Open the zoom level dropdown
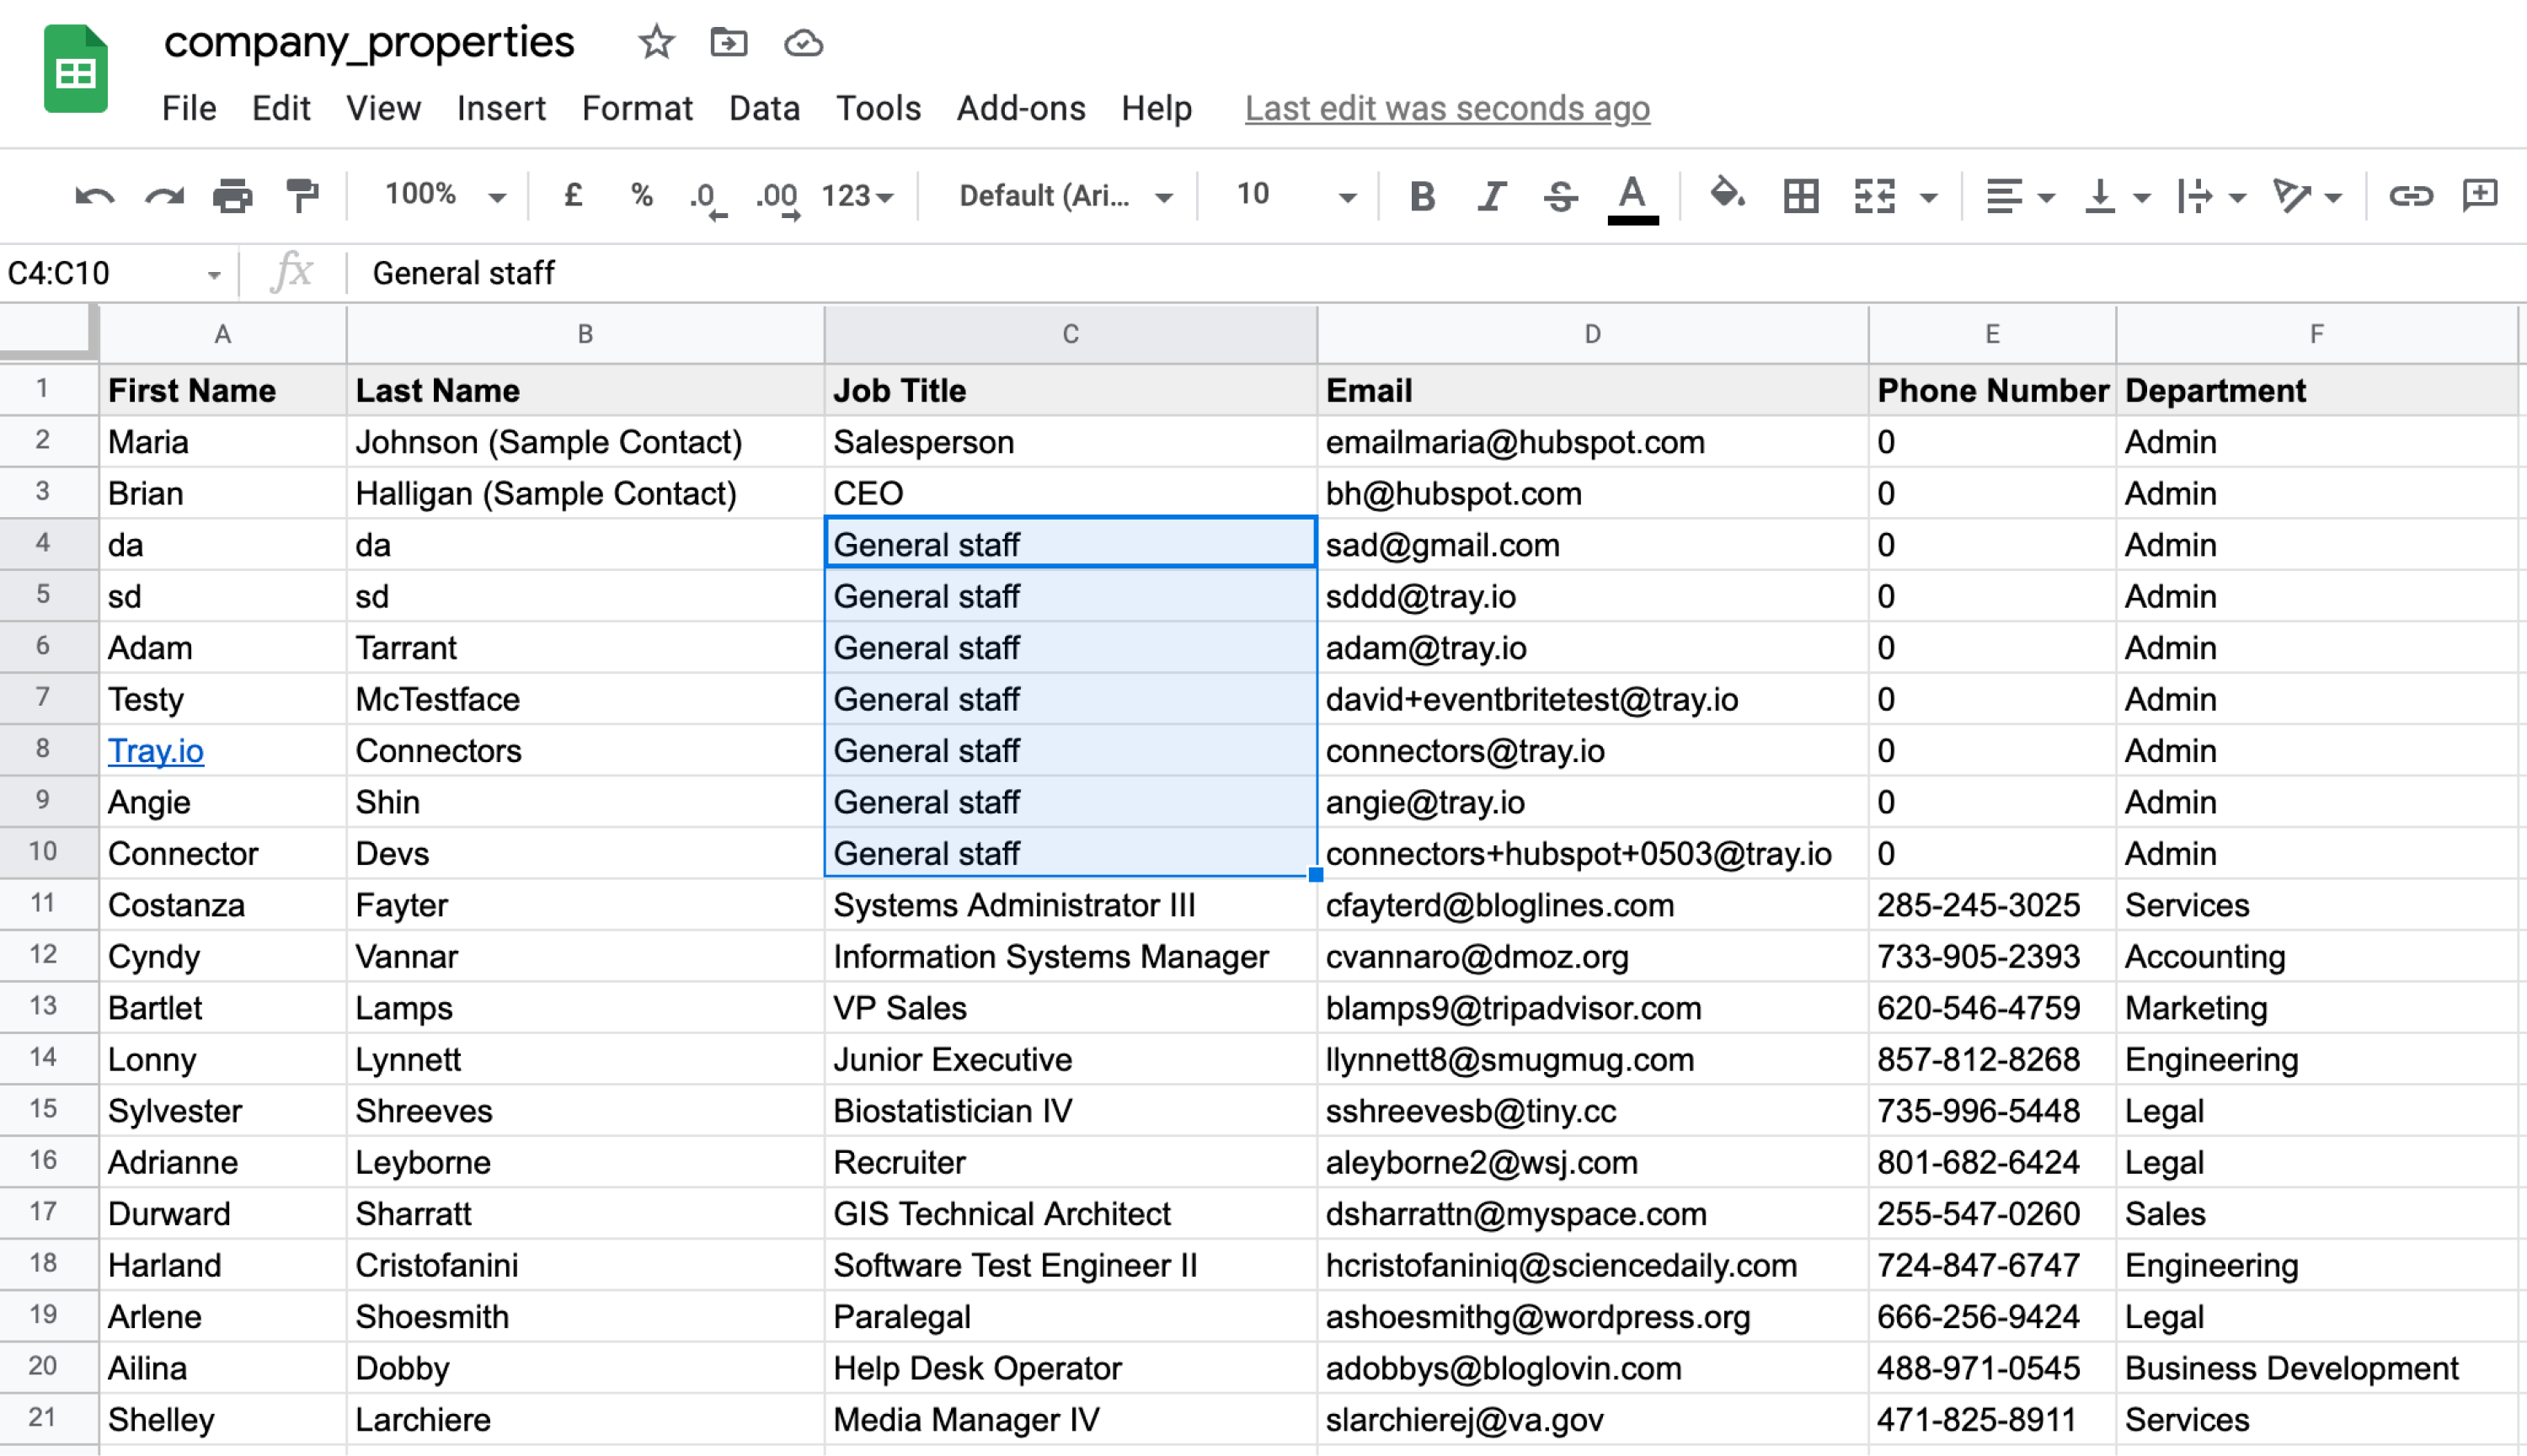This screenshot has width=2527, height=1456. pos(440,196)
